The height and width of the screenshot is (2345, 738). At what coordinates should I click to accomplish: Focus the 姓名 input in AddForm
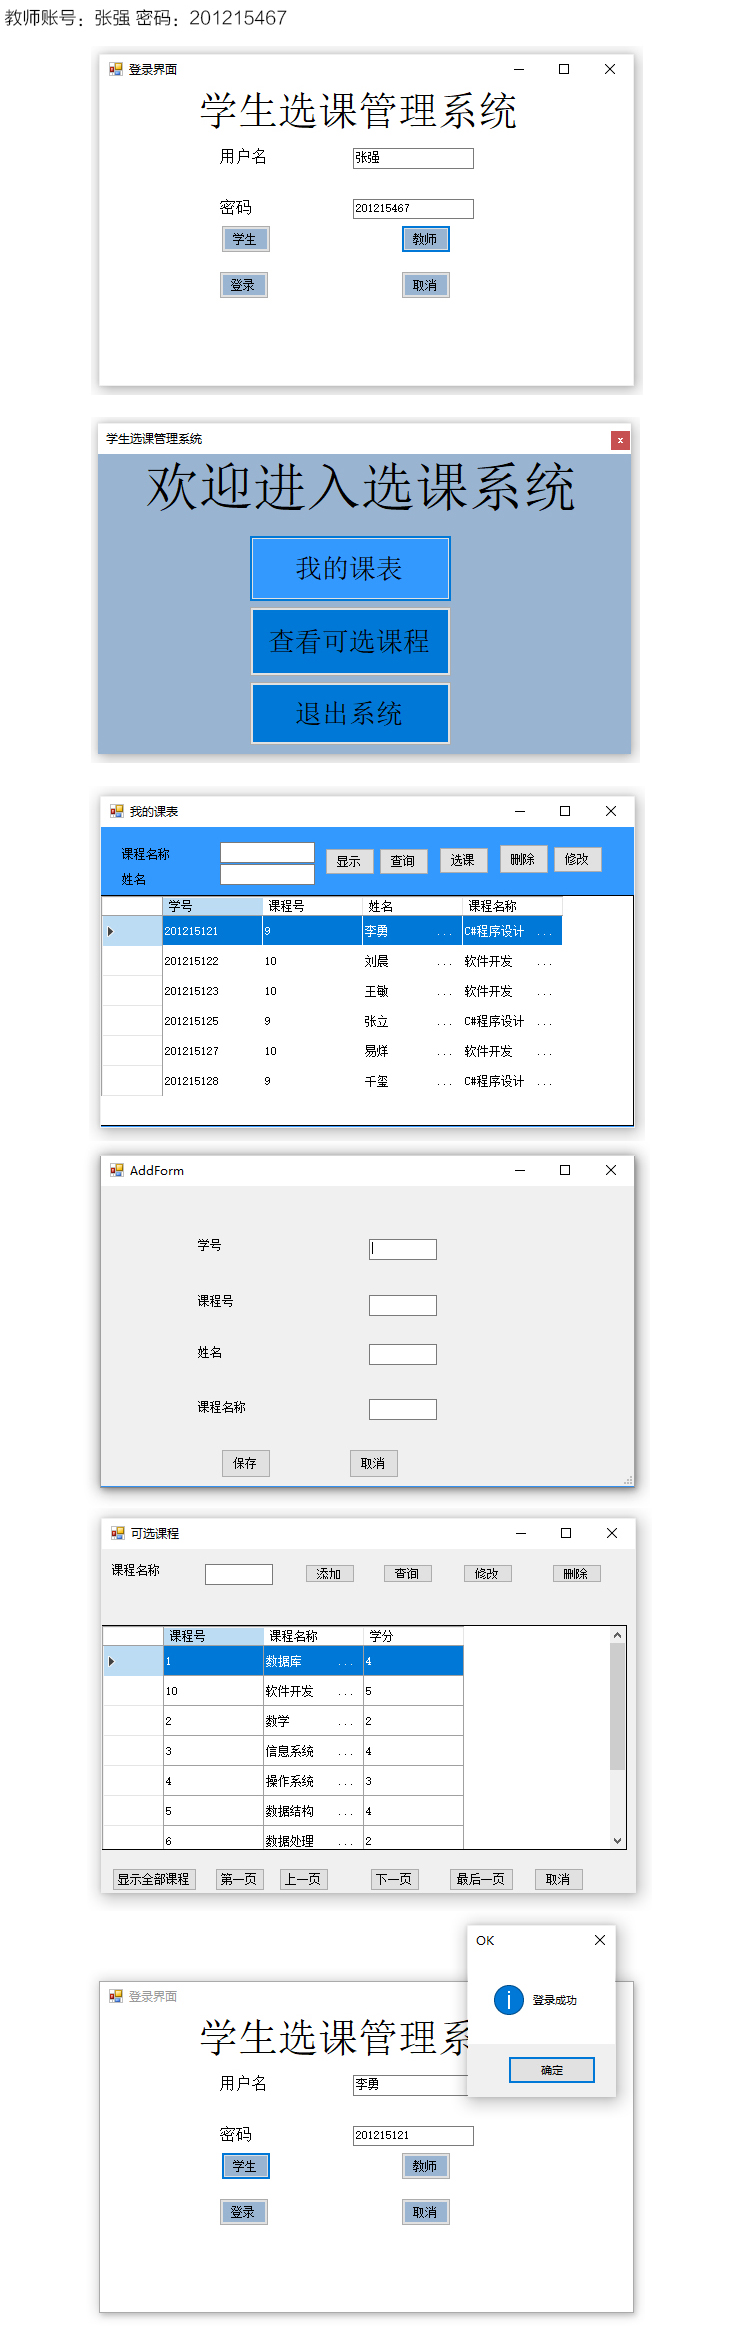coord(403,1354)
